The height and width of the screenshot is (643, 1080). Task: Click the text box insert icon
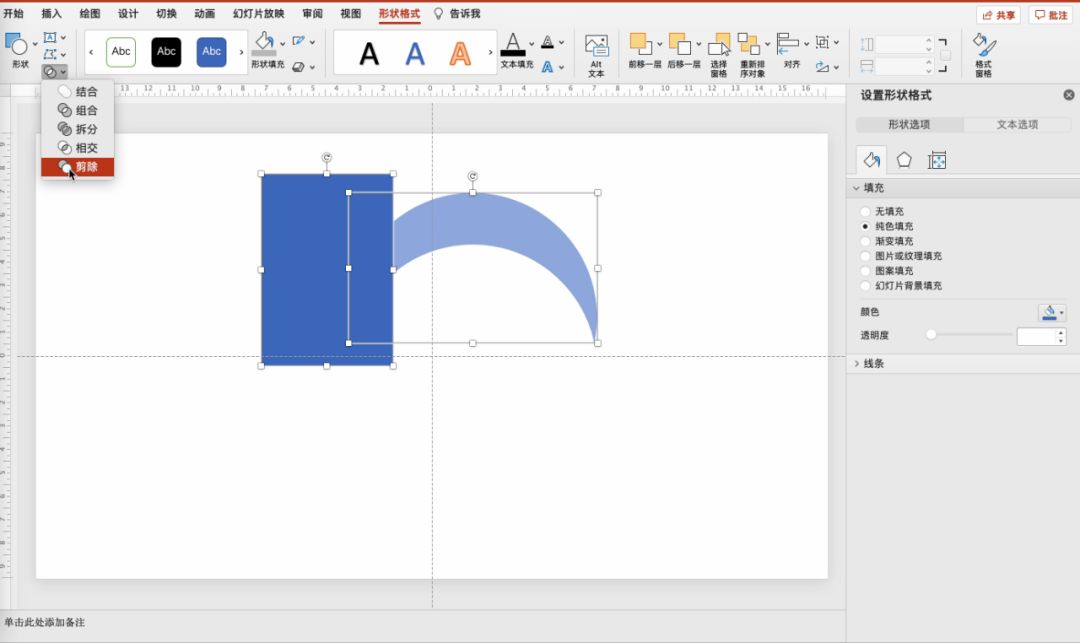point(50,38)
